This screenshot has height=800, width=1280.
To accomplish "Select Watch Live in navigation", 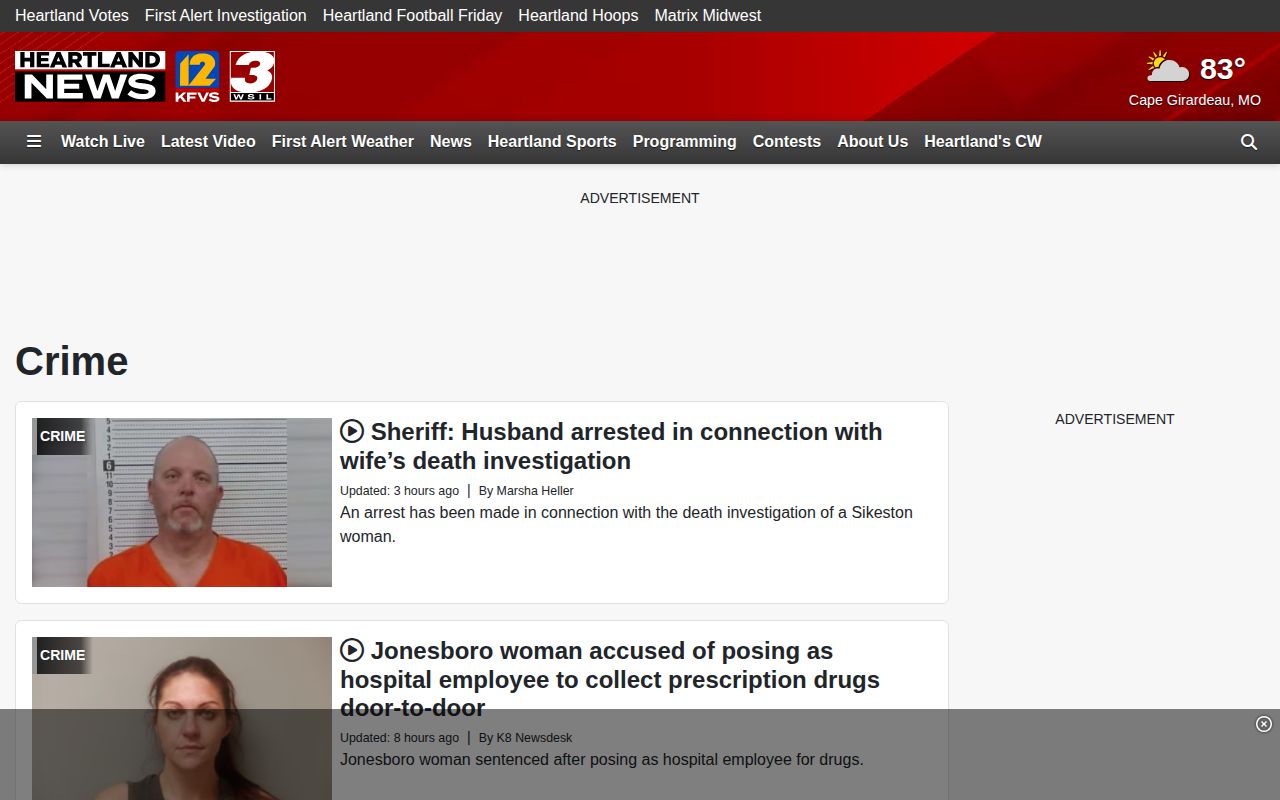I will tap(103, 141).
